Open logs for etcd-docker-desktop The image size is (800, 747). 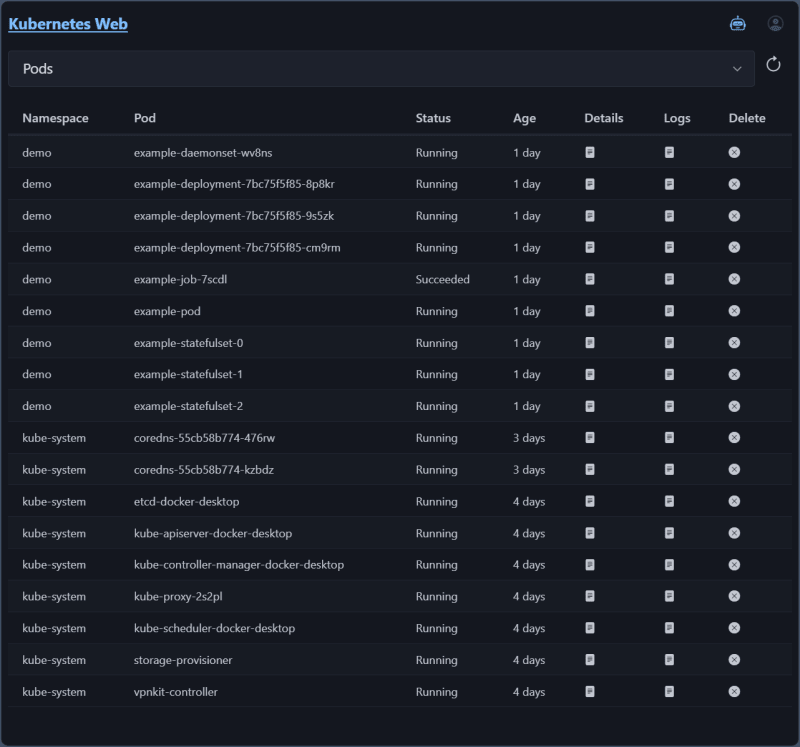pyautogui.click(x=669, y=502)
